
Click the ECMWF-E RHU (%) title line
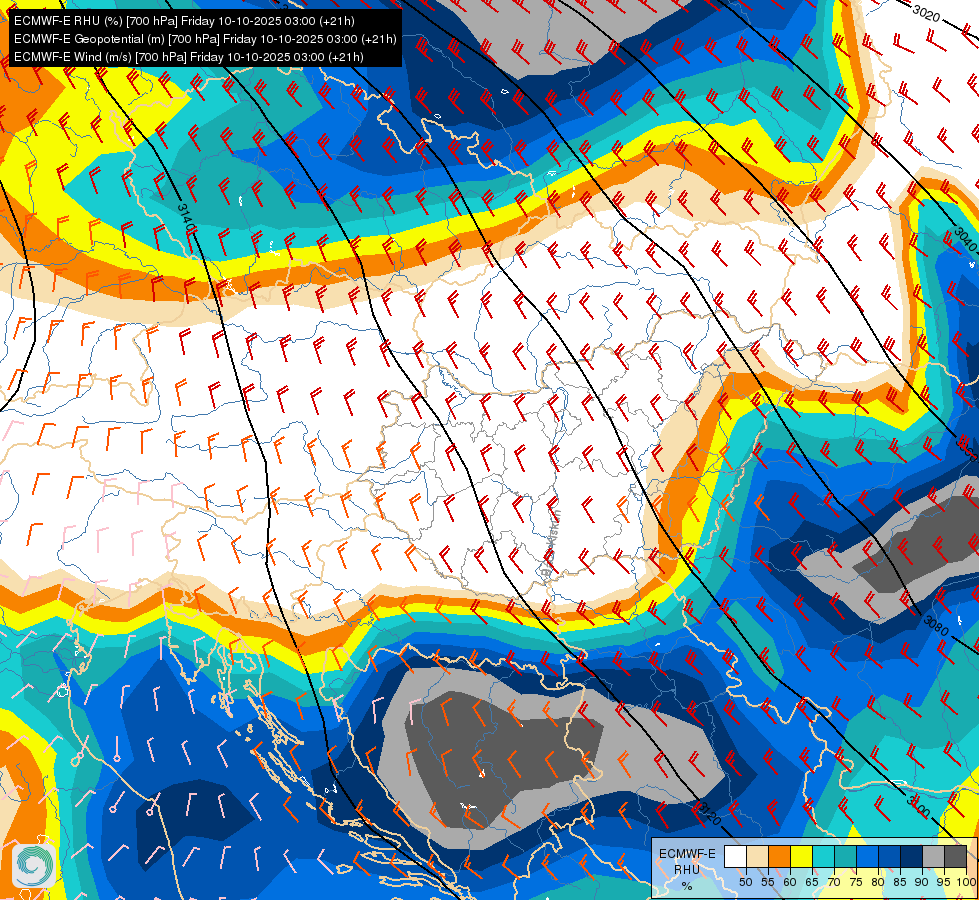[184, 21]
